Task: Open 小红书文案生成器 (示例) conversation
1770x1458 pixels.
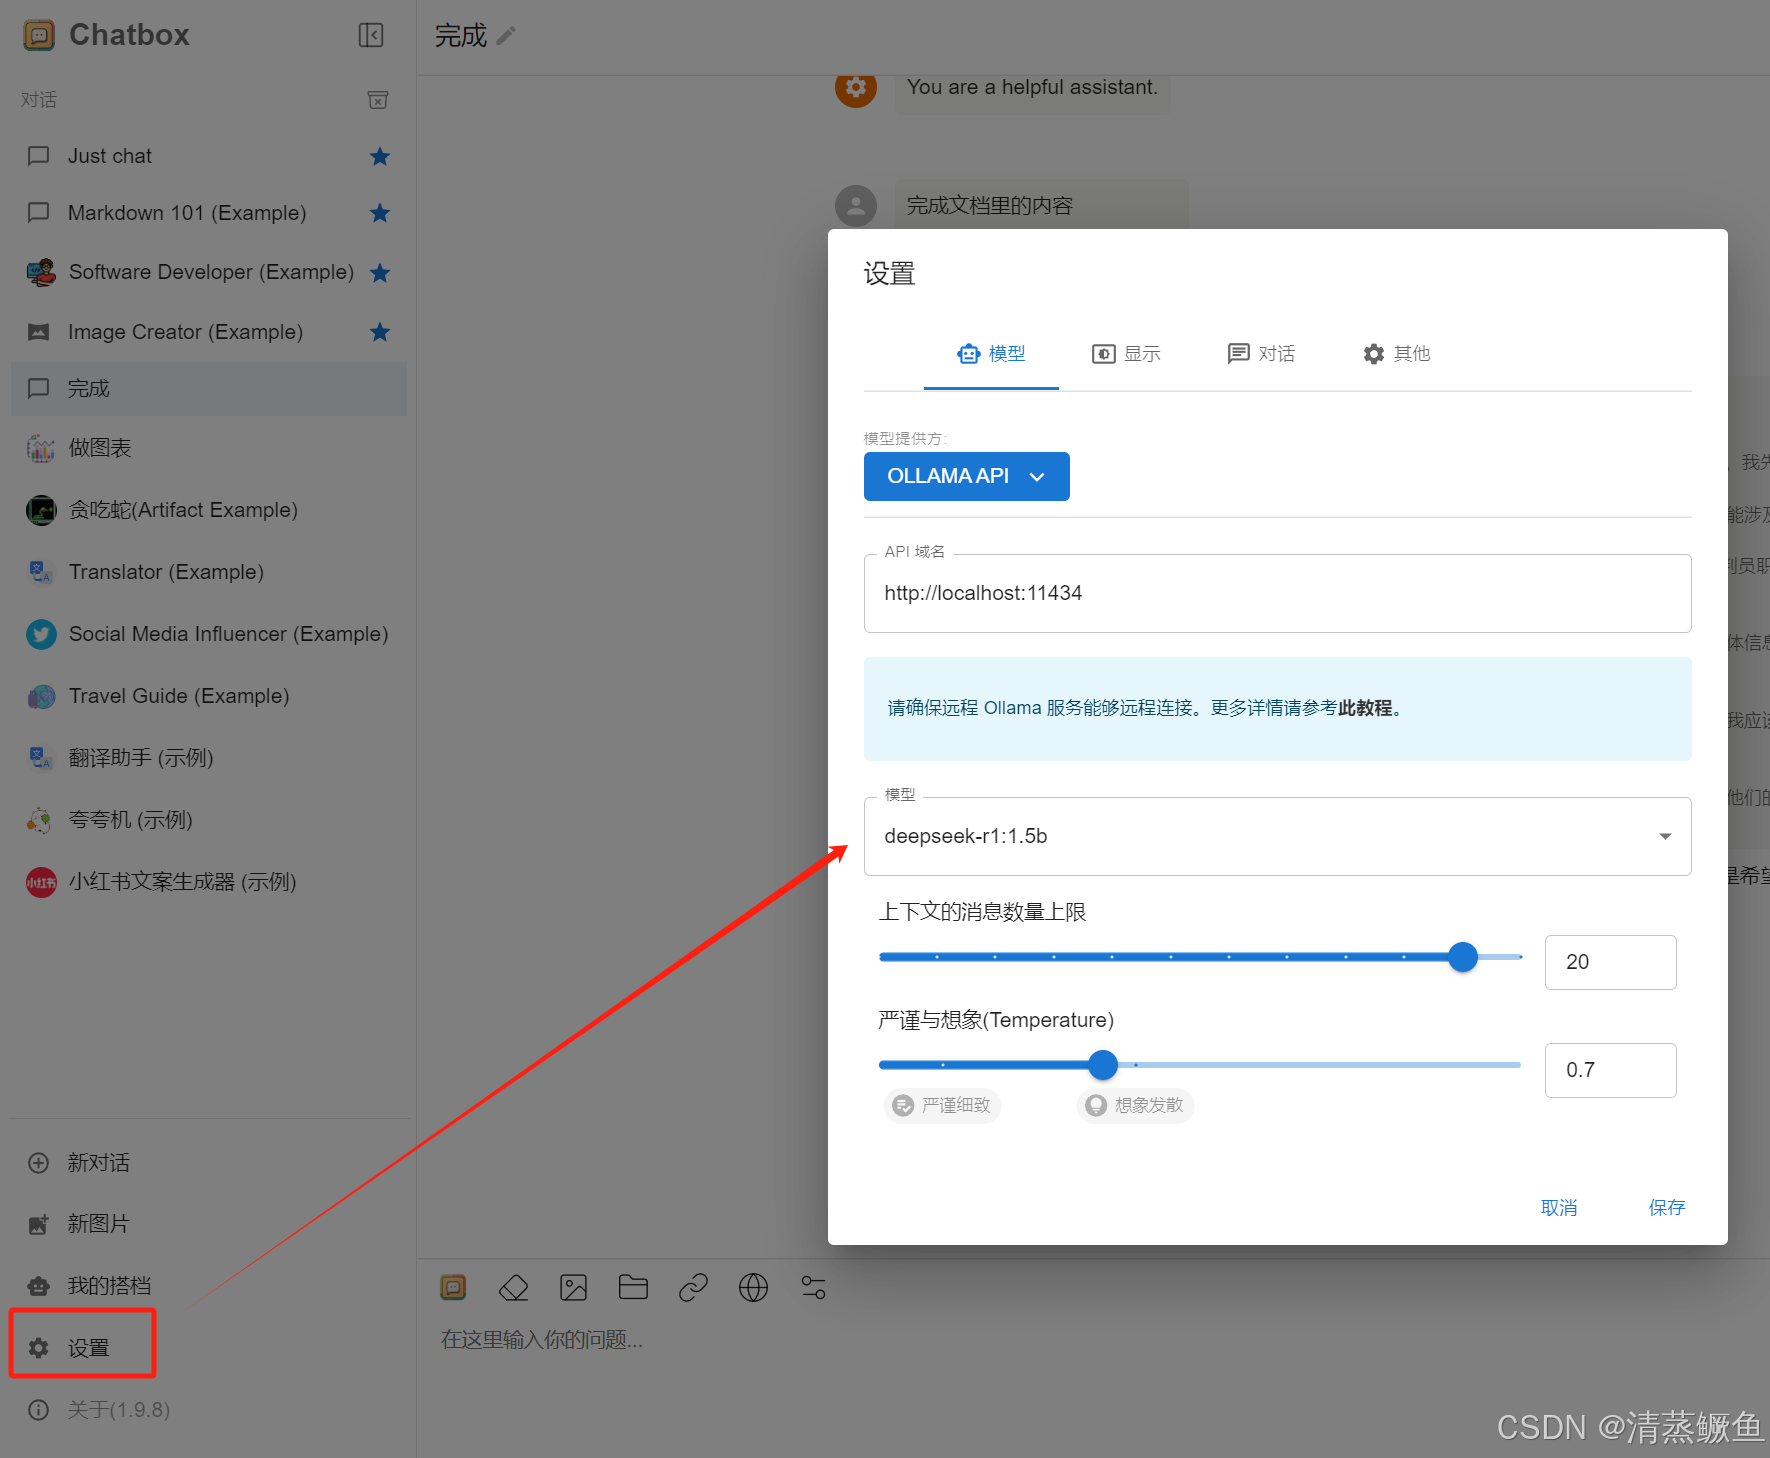Action: coord(208,882)
